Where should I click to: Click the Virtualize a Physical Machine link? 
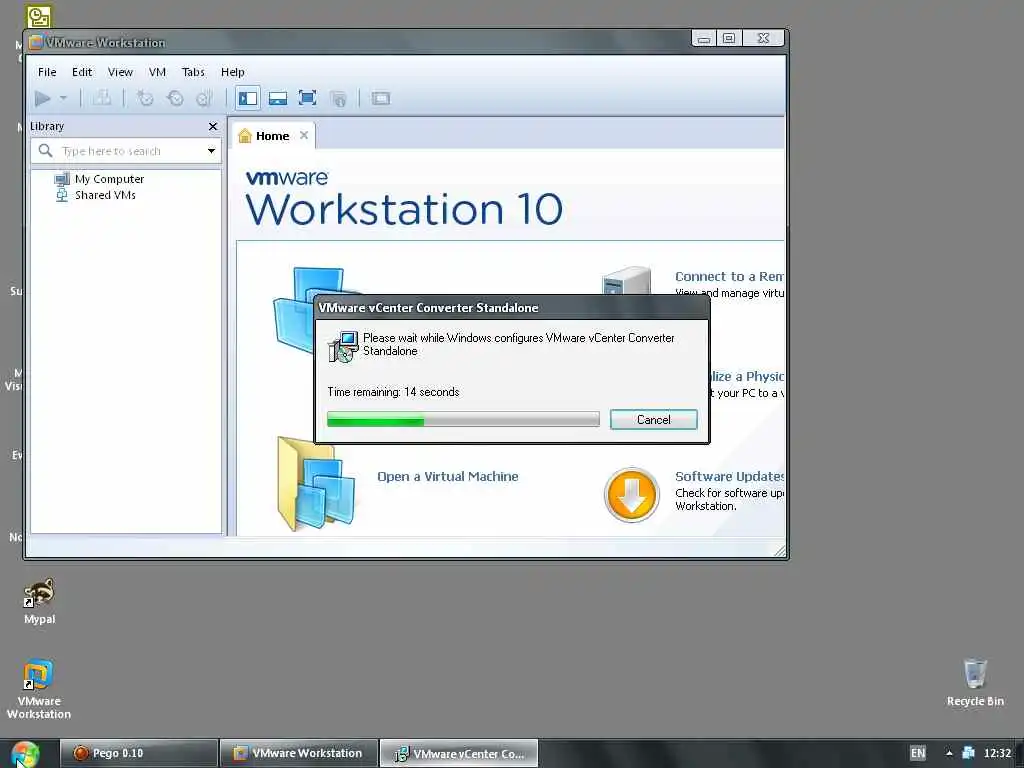747,376
